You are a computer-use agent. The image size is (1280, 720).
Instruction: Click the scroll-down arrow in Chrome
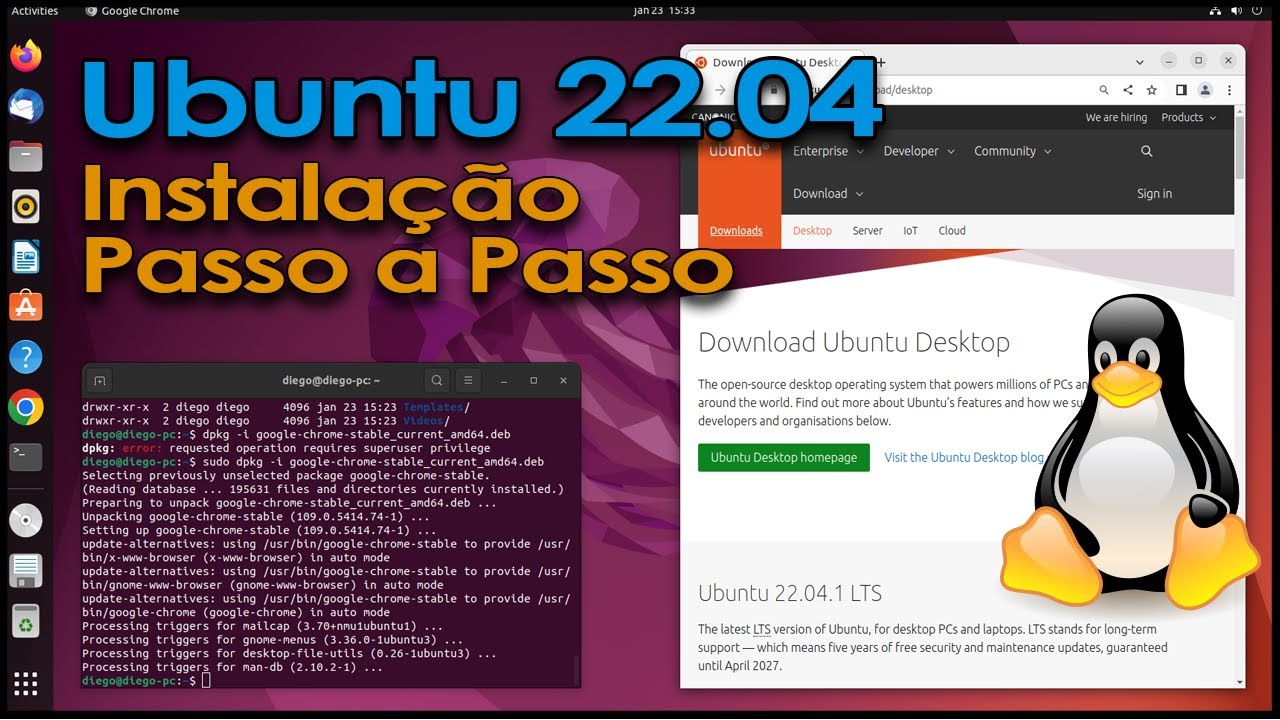pos(1240,682)
